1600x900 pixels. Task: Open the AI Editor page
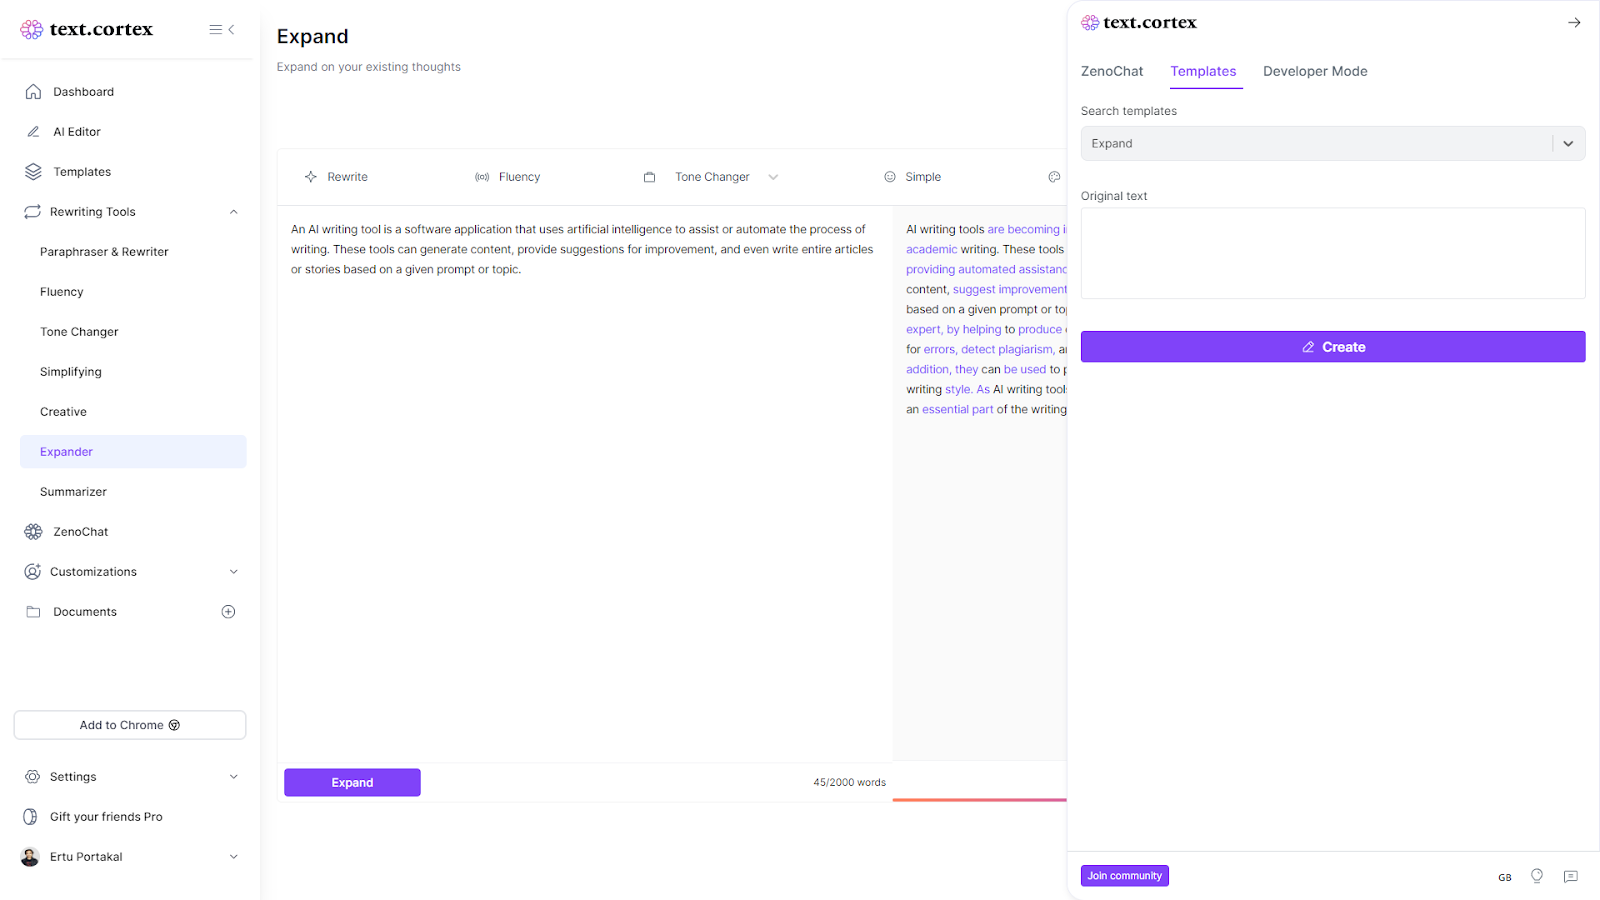pos(77,132)
